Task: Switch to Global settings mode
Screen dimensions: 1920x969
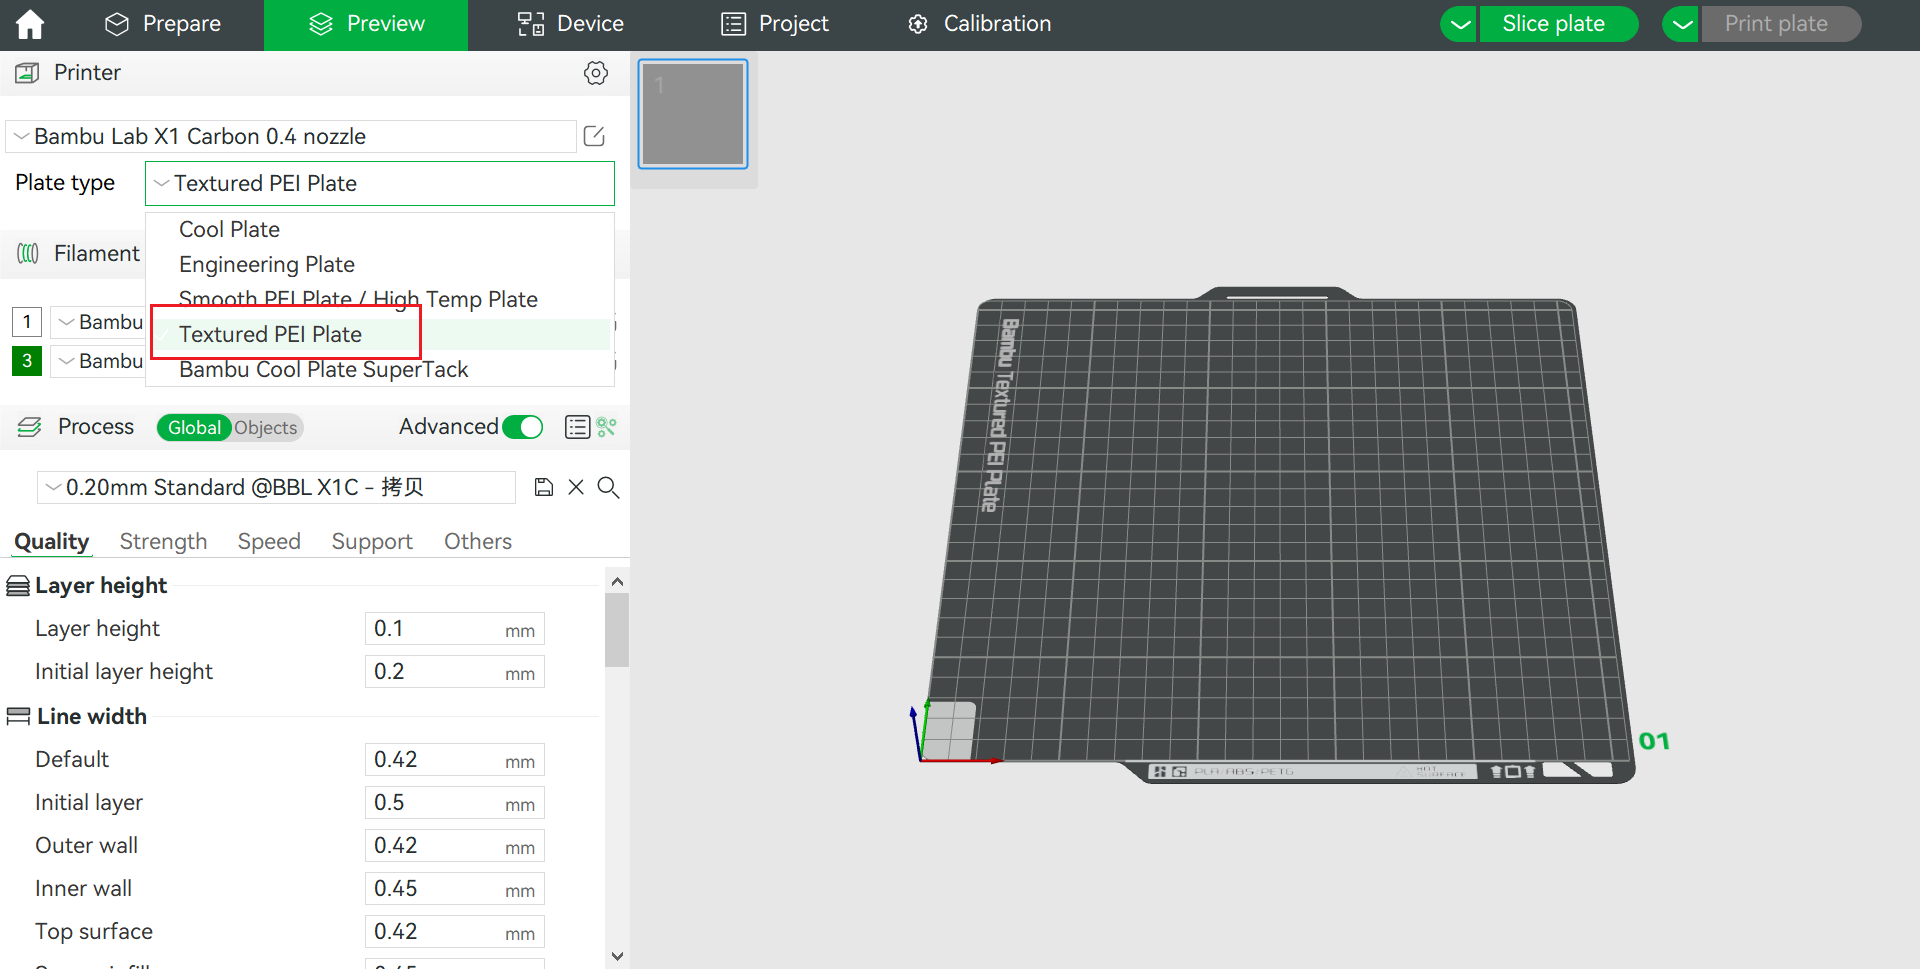Action: (194, 428)
